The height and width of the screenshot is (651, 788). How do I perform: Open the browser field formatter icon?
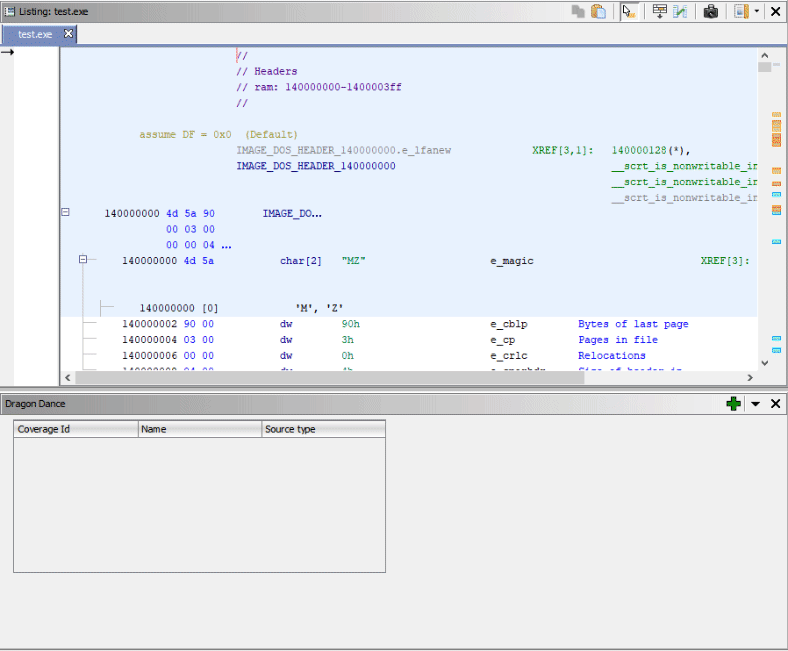point(659,11)
